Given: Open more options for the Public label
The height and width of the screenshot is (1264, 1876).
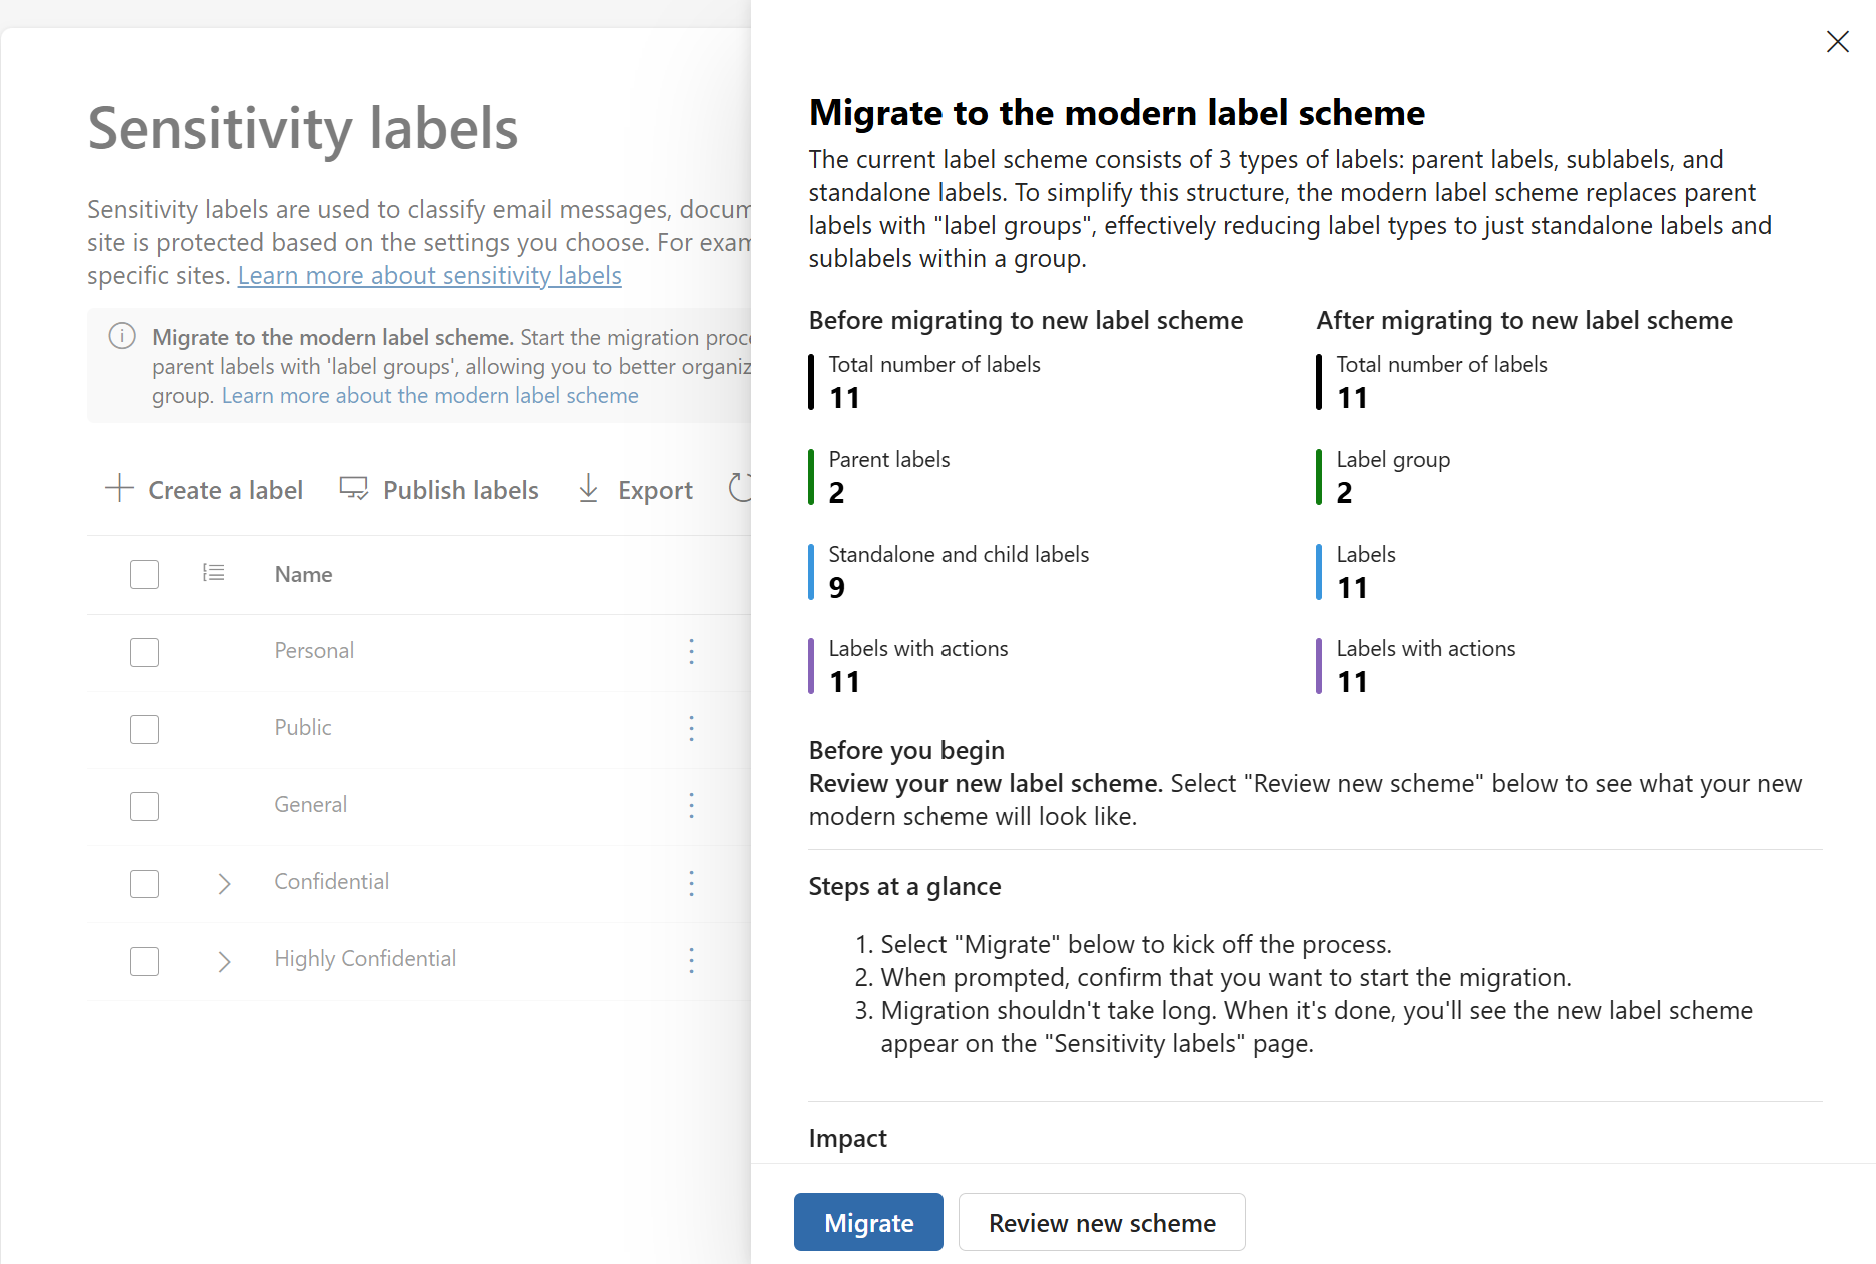Looking at the screenshot, I should click(x=691, y=729).
